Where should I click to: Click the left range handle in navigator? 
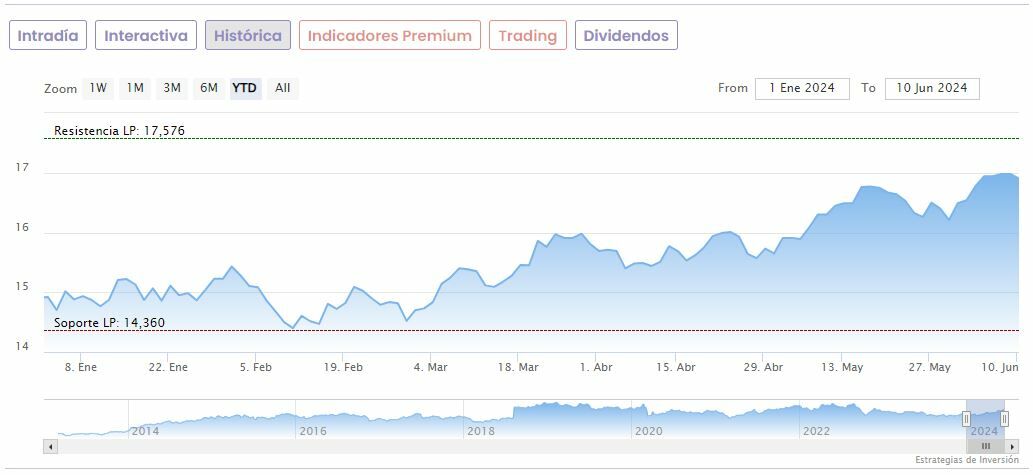pos(966,419)
